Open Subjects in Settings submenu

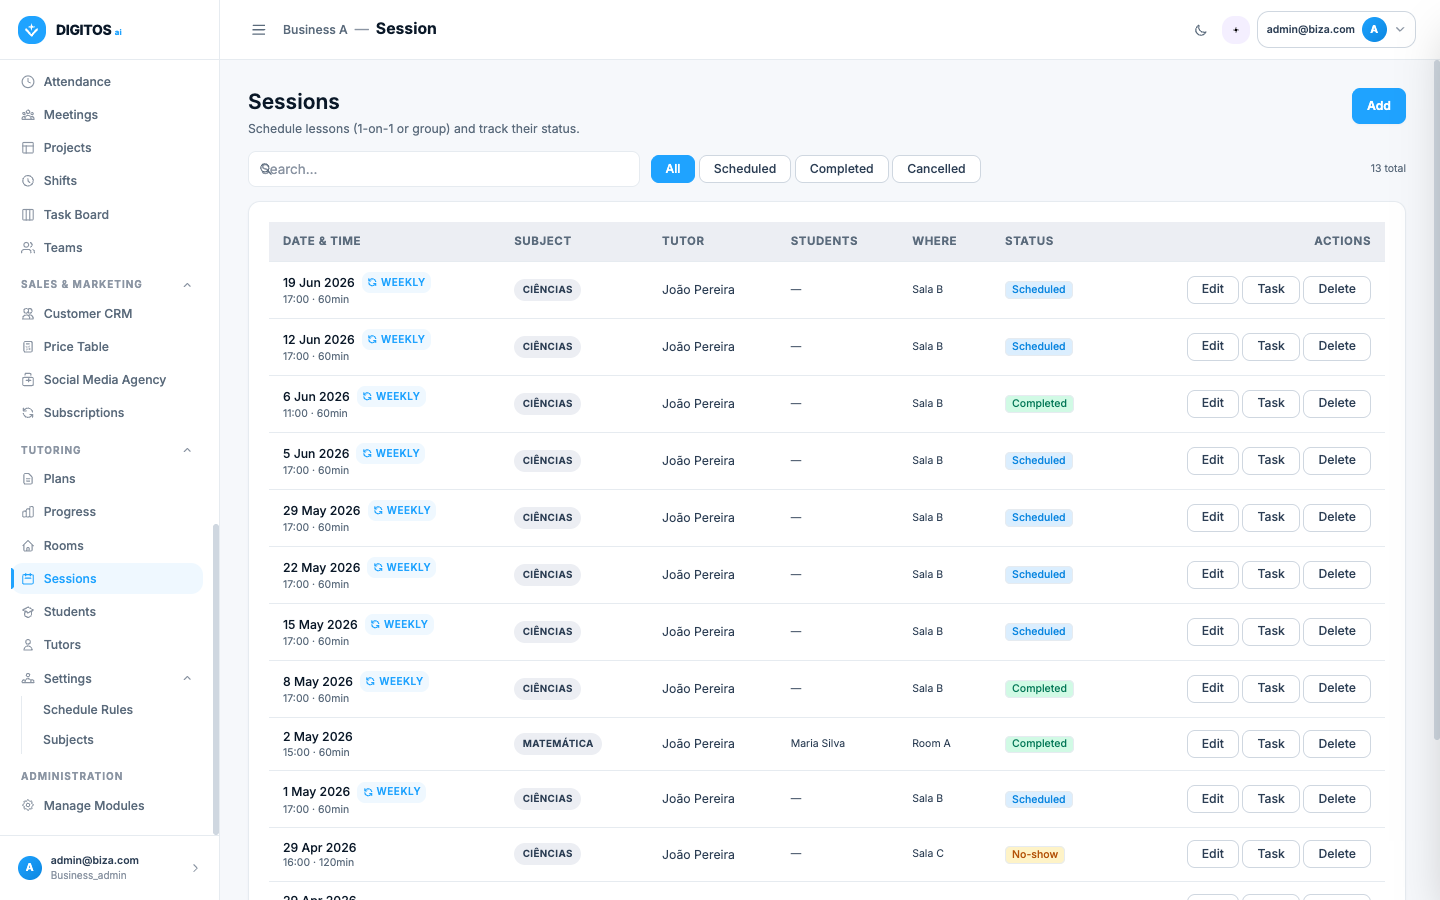[x=68, y=740]
